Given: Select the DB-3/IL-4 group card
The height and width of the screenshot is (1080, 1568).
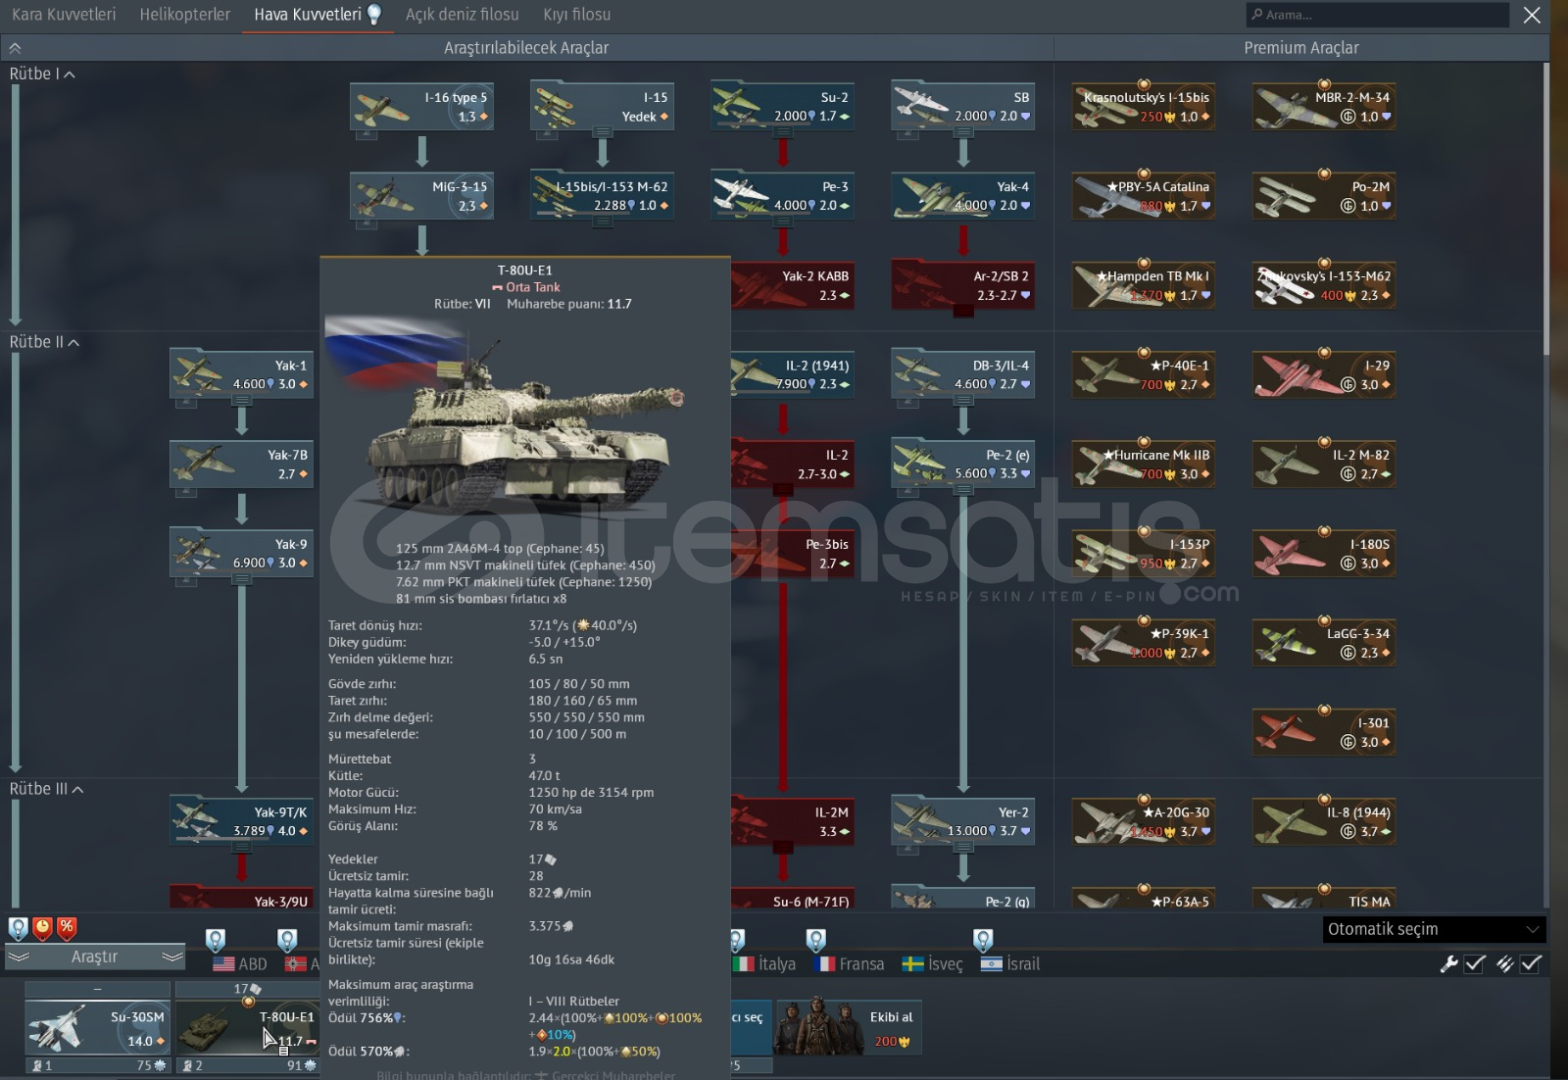Looking at the screenshot, I should click(x=962, y=375).
